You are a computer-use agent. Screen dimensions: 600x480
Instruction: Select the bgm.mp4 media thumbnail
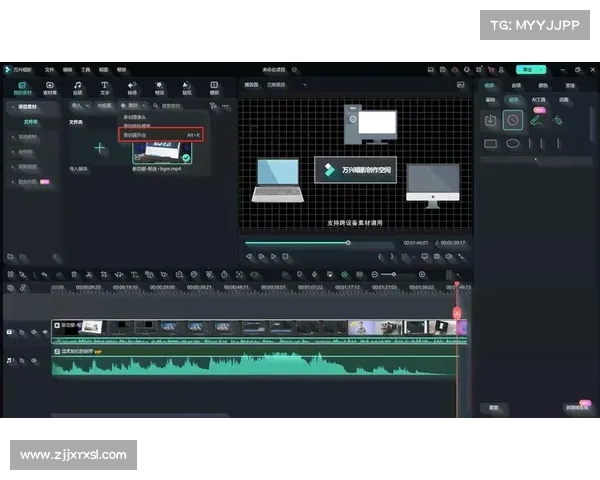click(161, 150)
